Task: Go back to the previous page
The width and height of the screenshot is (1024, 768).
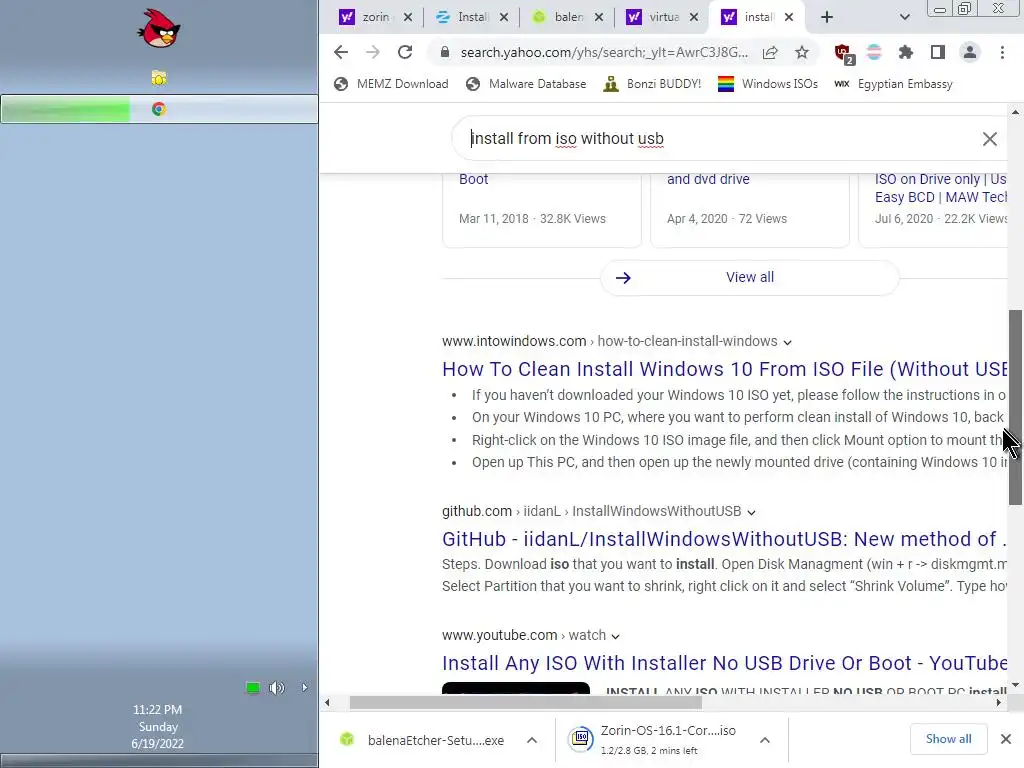Action: point(341,52)
